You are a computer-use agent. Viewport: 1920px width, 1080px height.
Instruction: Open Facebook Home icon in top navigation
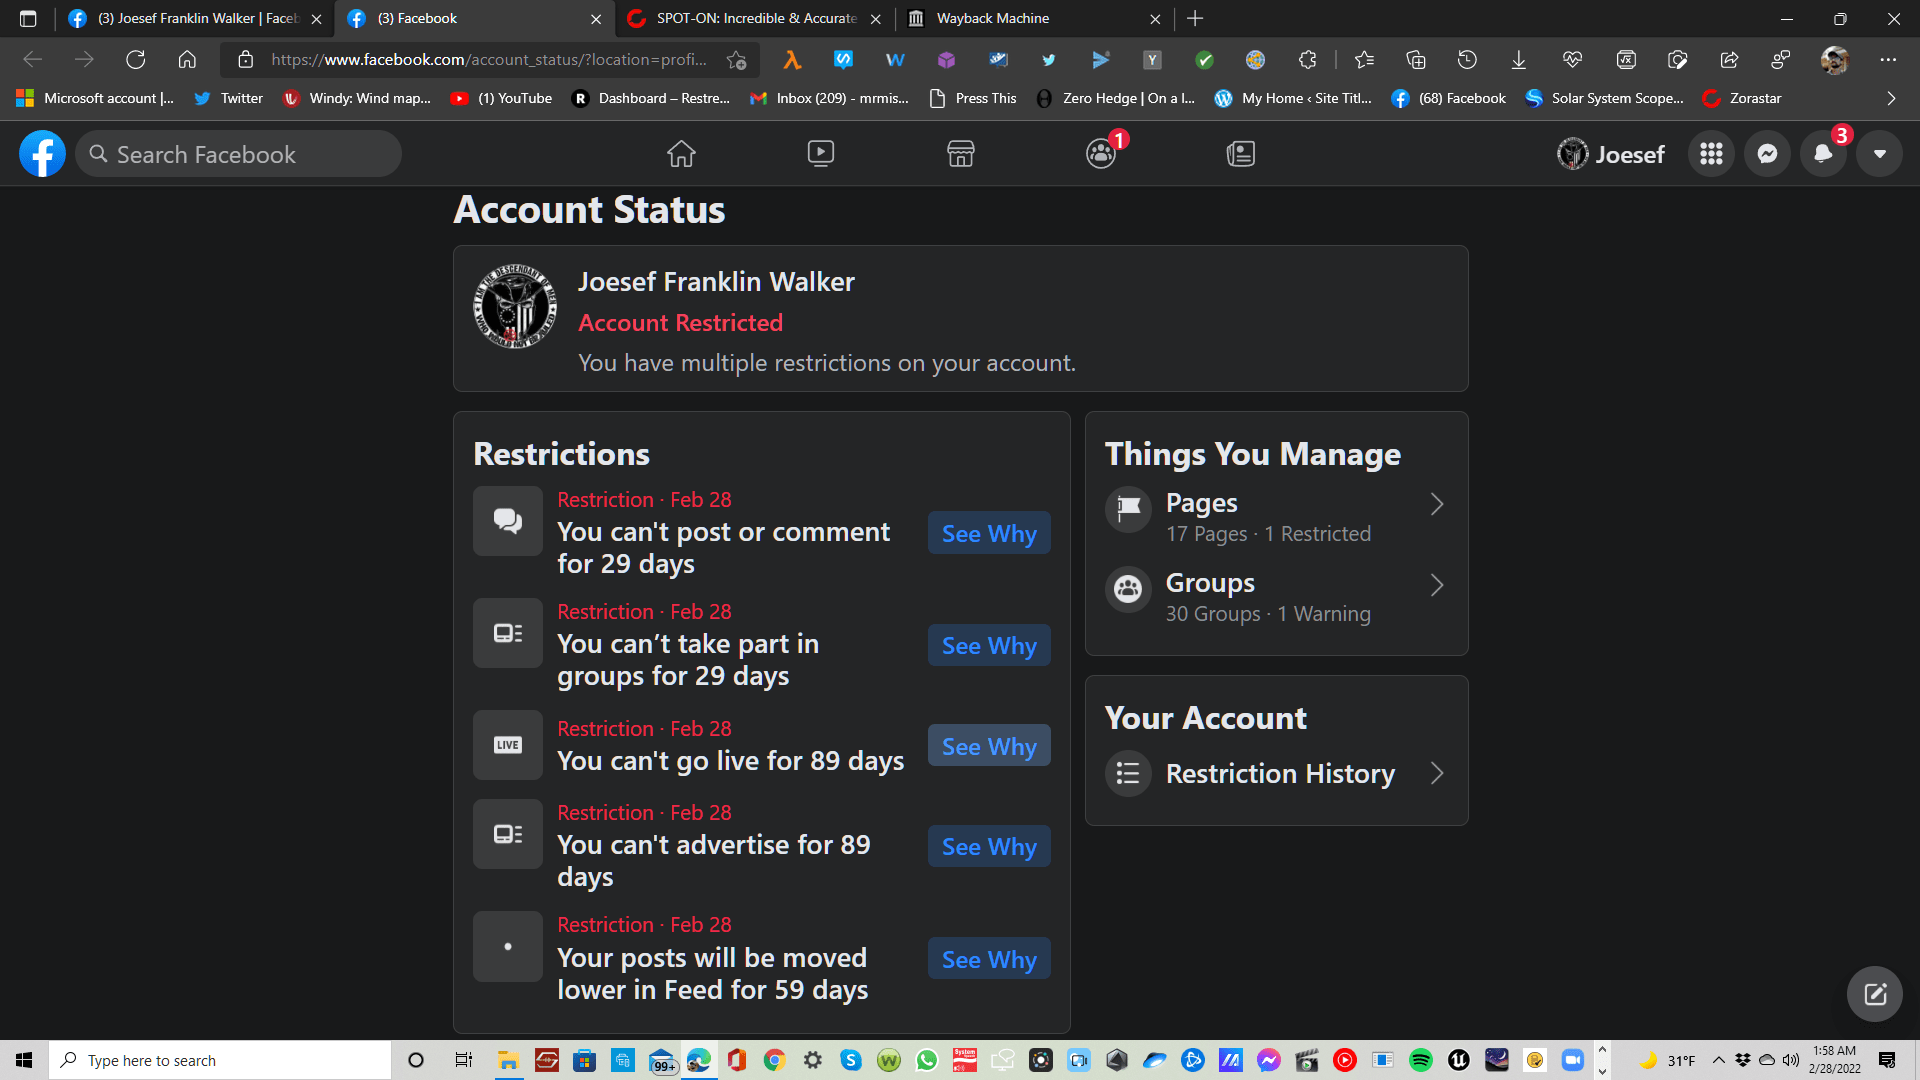pos(681,154)
